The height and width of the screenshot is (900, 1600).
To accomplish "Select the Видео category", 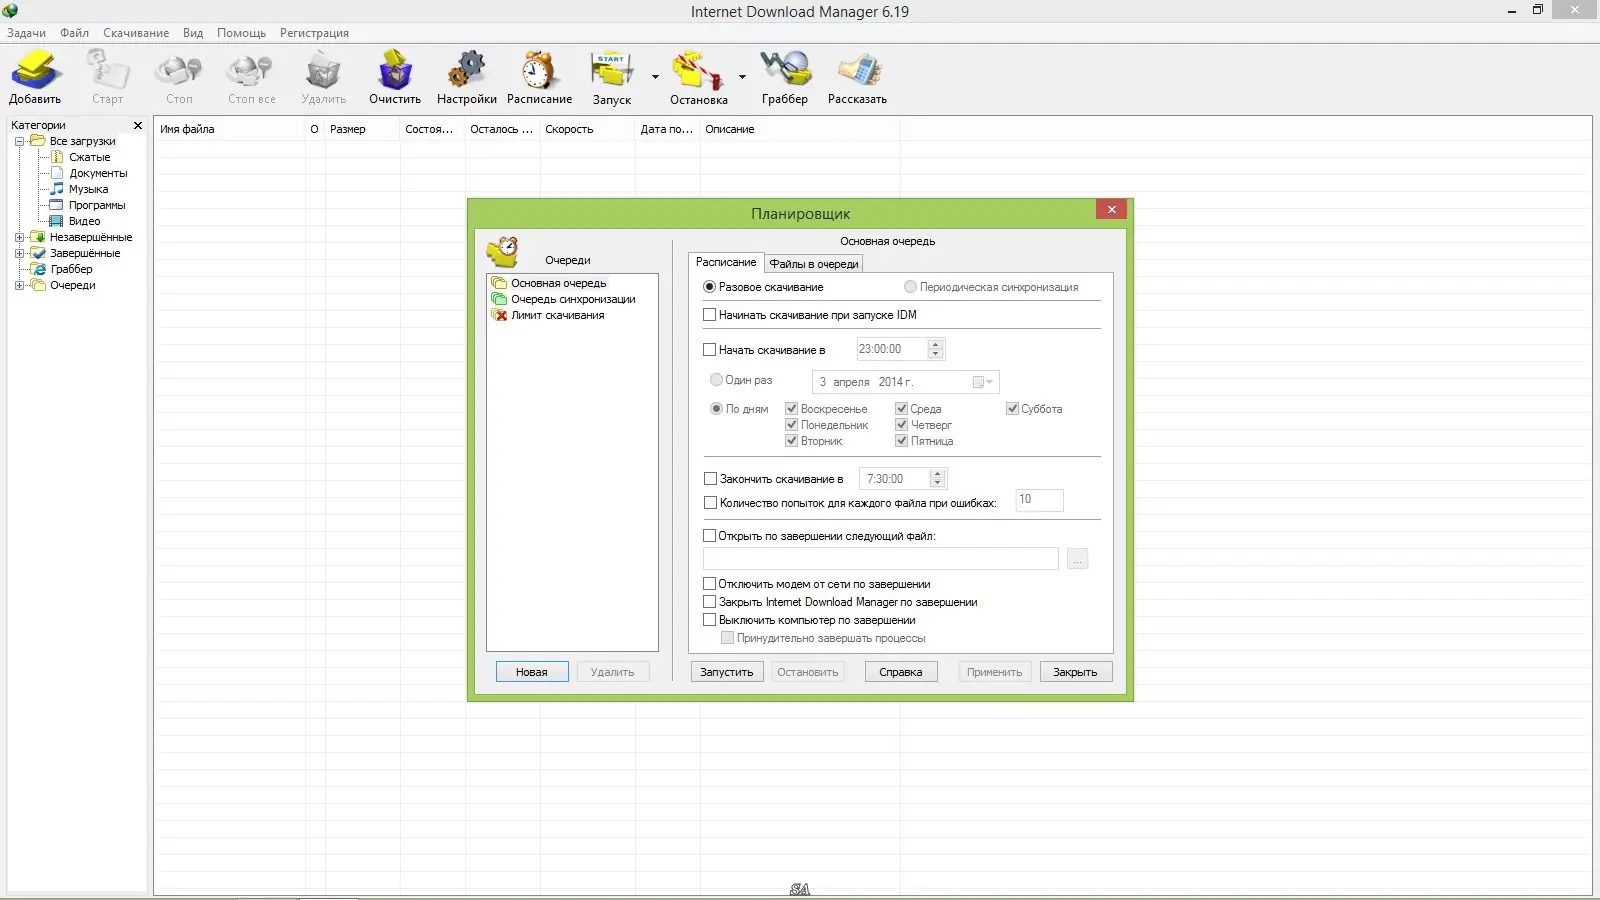I will point(84,221).
